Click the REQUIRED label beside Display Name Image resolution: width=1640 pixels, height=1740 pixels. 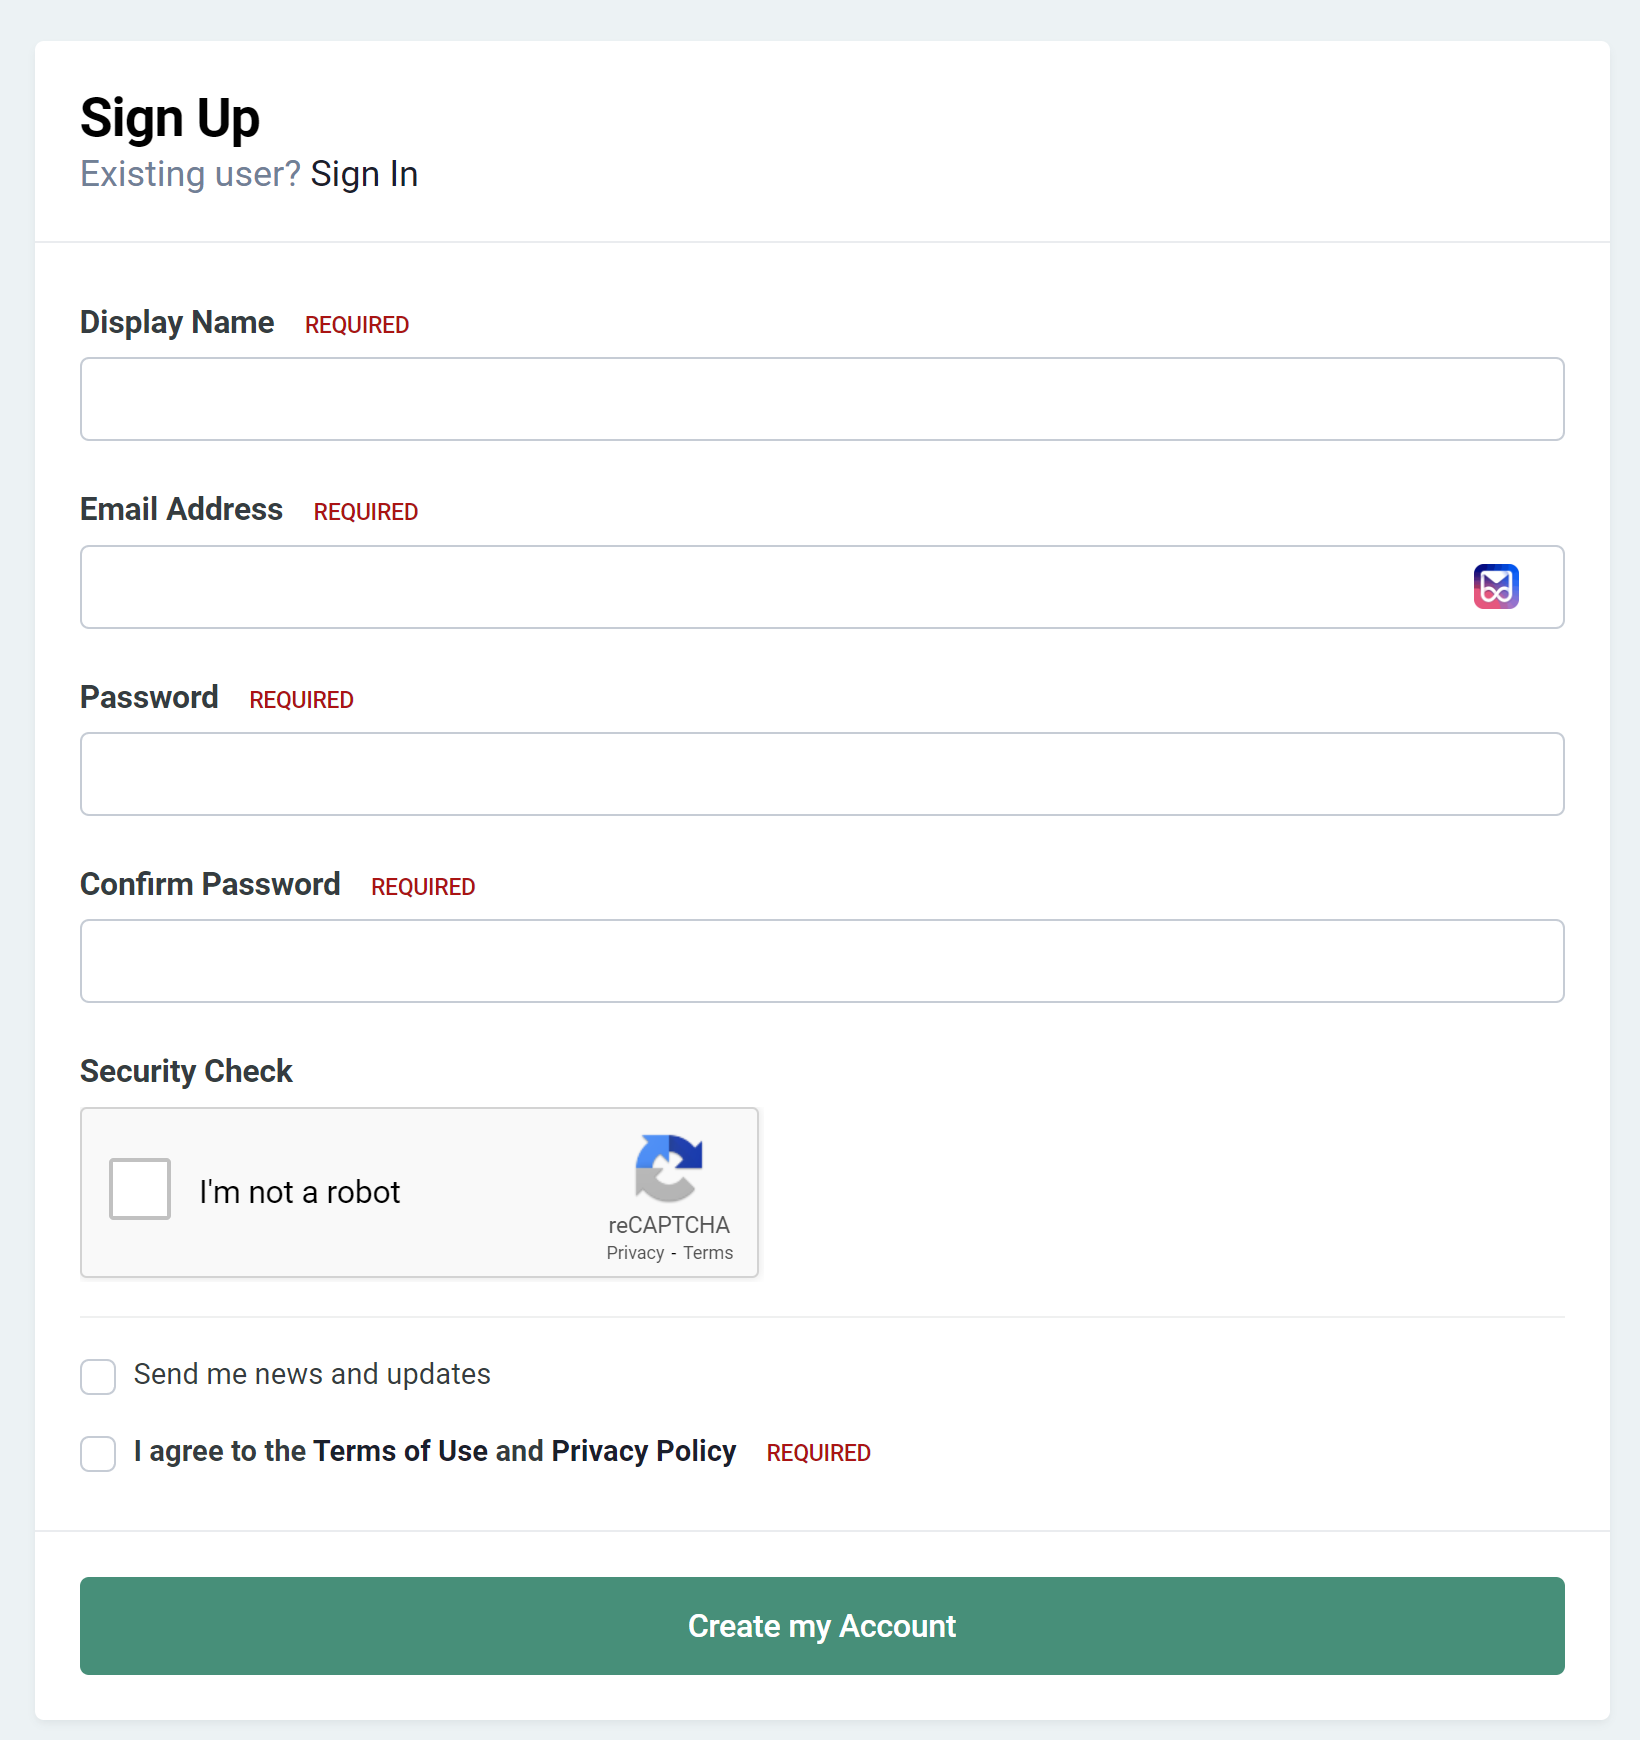point(356,324)
